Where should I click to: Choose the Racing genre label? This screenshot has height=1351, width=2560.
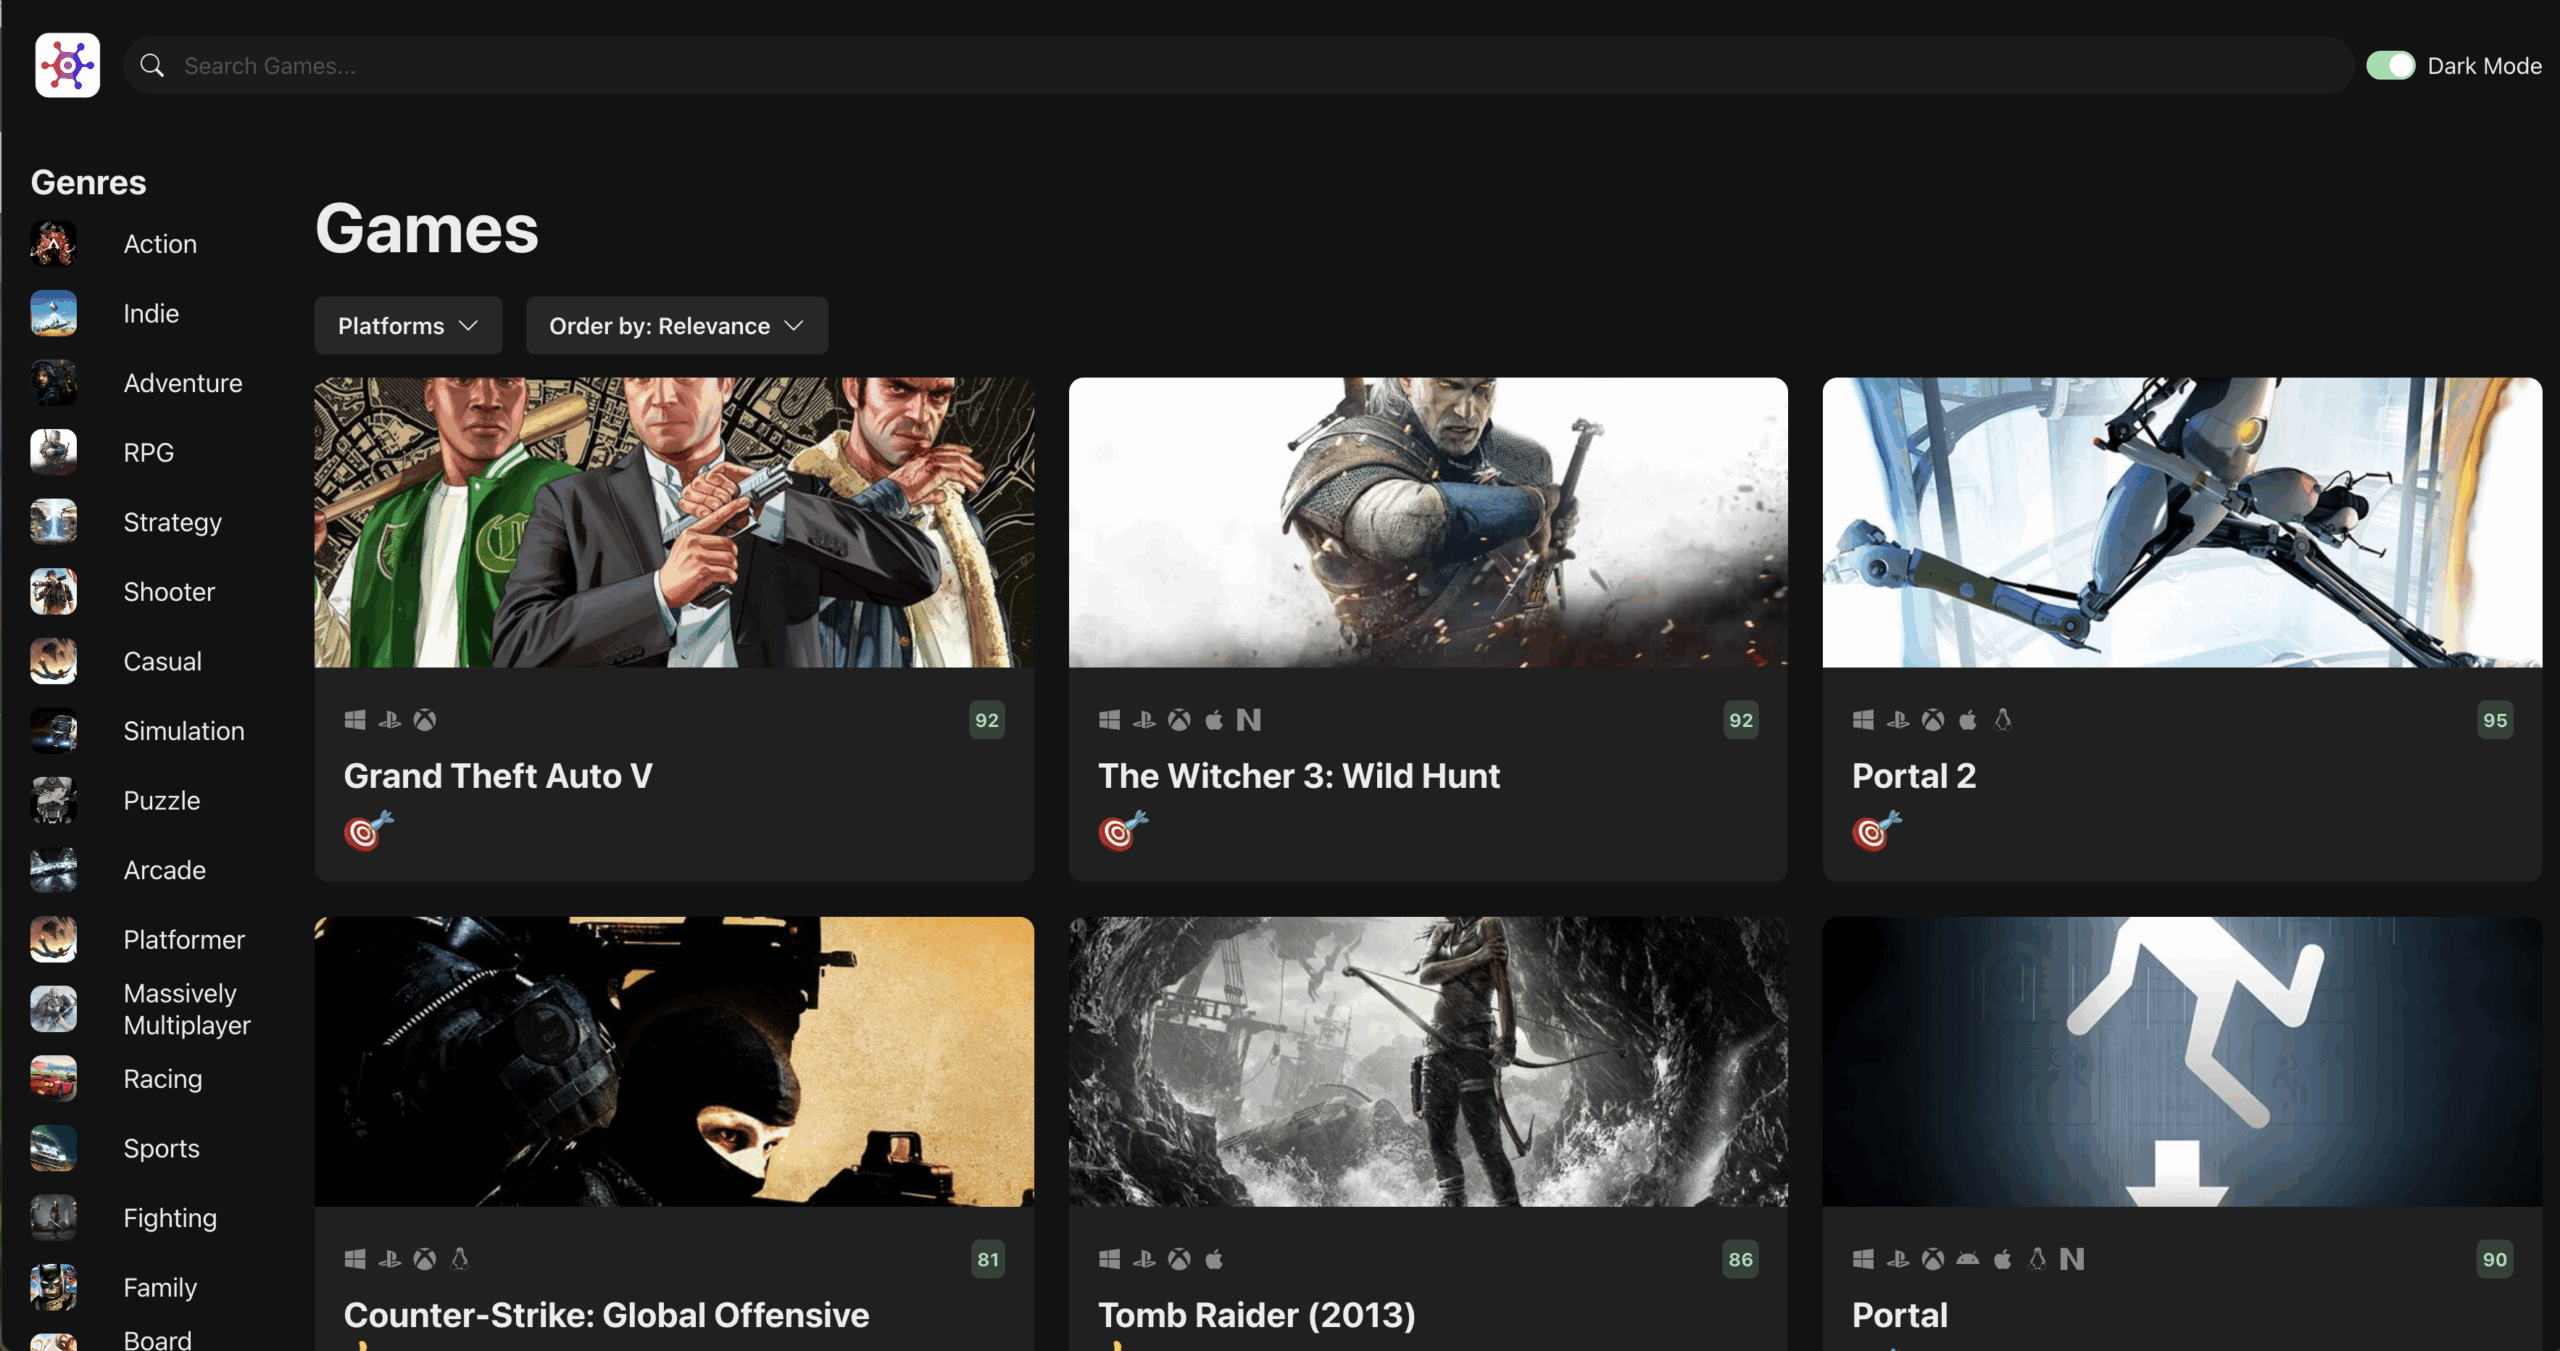point(162,1079)
